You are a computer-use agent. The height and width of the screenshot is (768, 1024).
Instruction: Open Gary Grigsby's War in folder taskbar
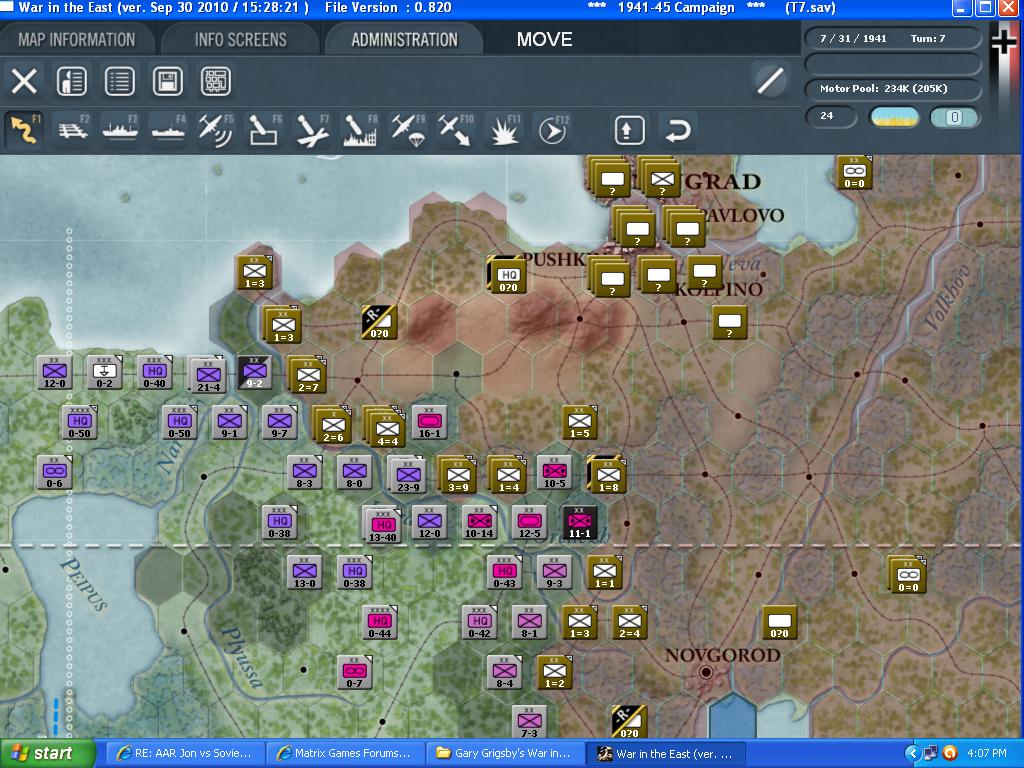click(504, 754)
